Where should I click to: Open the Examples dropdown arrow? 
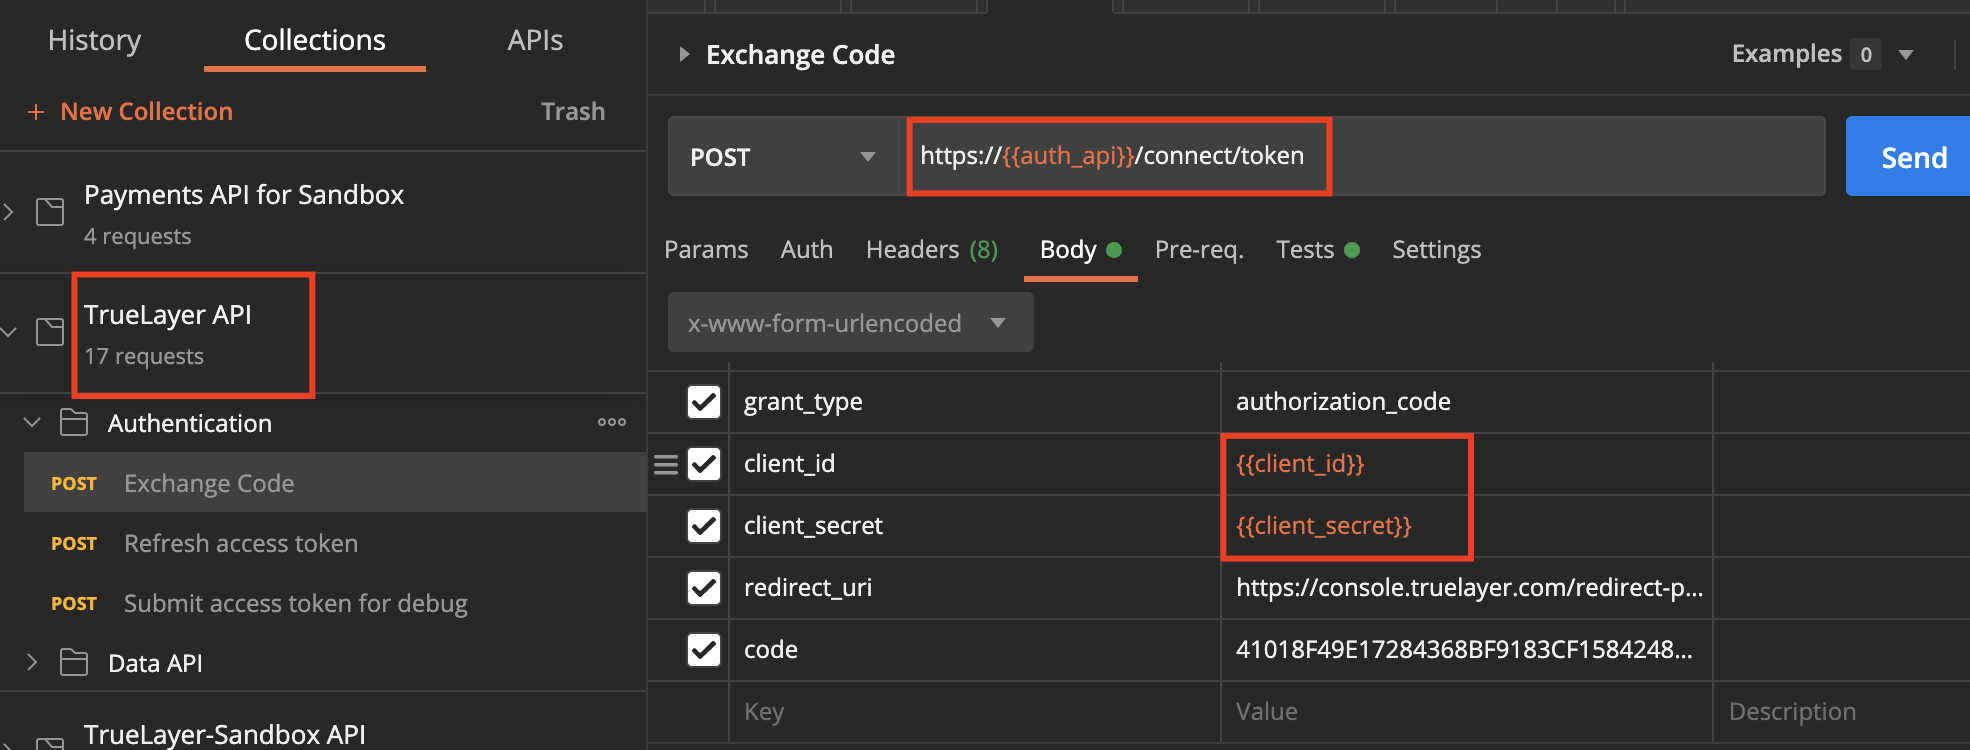tap(1906, 55)
